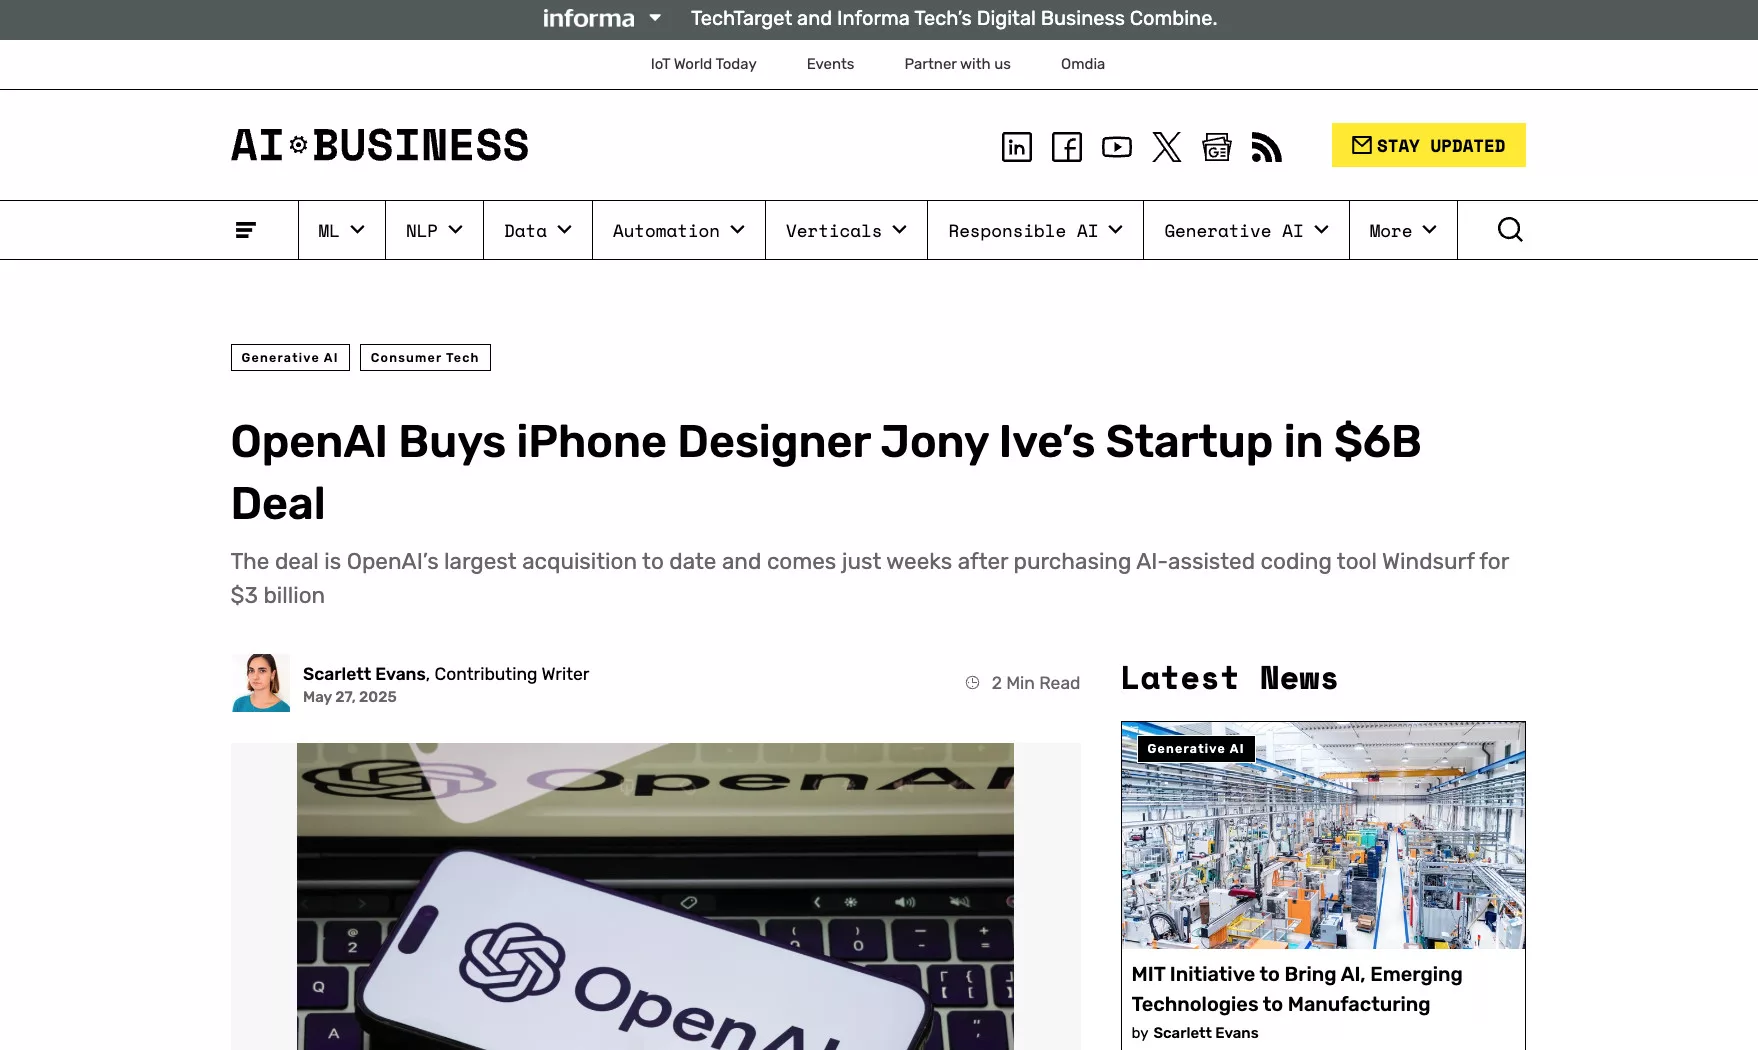The height and width of the screenshot is (1050, 1758).
Task: Open the Automation navigation menu
Action: point(678,230)
